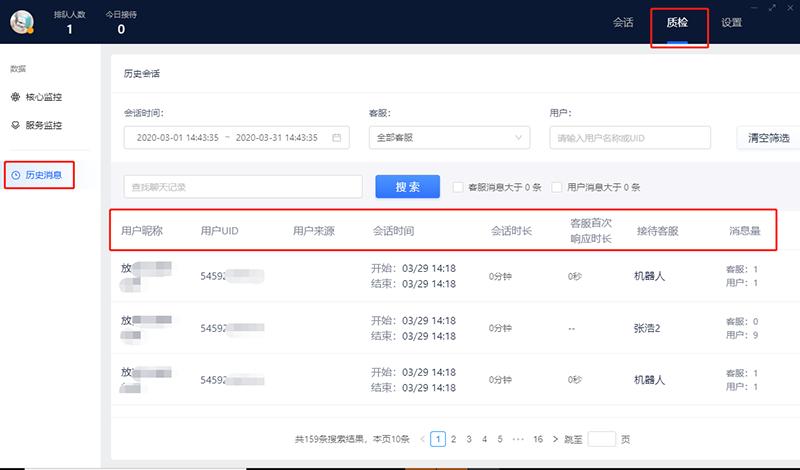Click the pagination ellipsis to jump pages
The height and width of the screenshot is (470, 800).
pyautogui.click(x=518, y=438)
